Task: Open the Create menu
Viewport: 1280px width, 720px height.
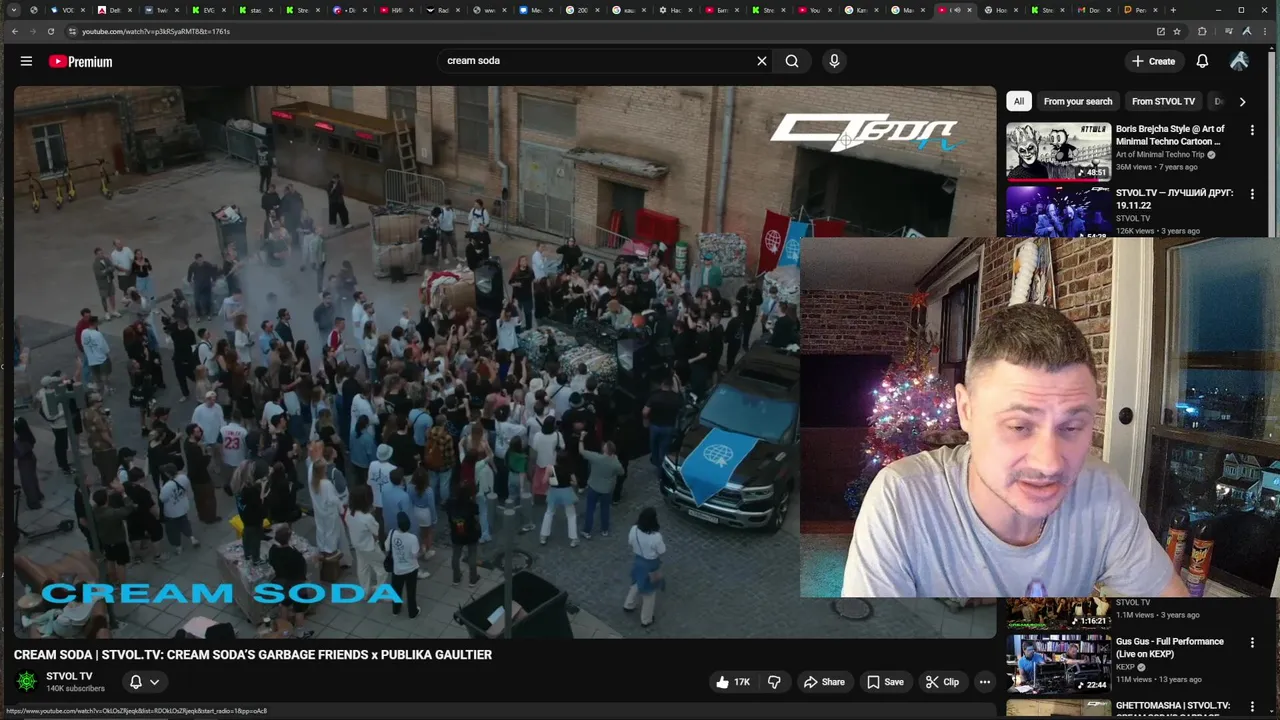Action: (x=1153, y=61)
